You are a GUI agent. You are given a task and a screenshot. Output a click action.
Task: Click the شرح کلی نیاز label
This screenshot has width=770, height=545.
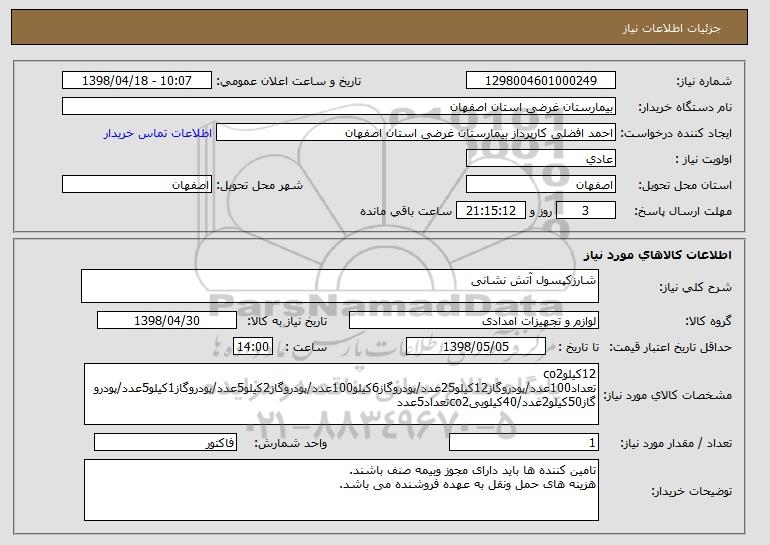(x=695, y=287)
